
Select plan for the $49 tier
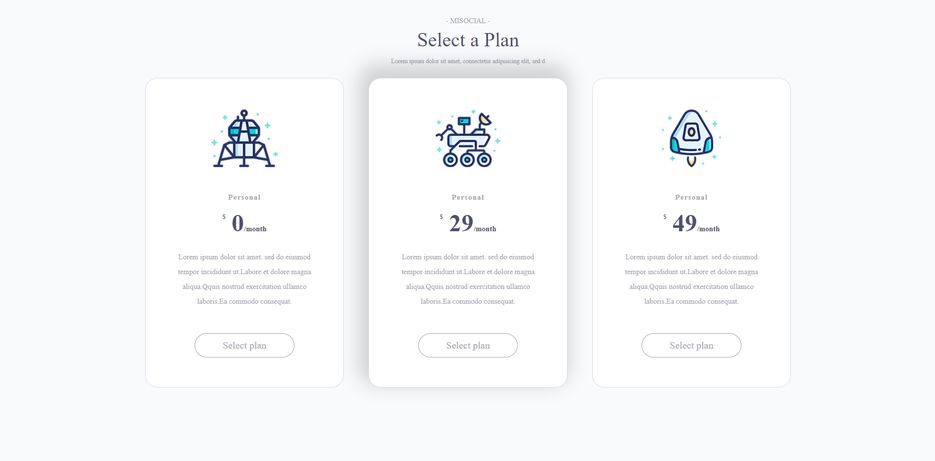tap(691, 345)
